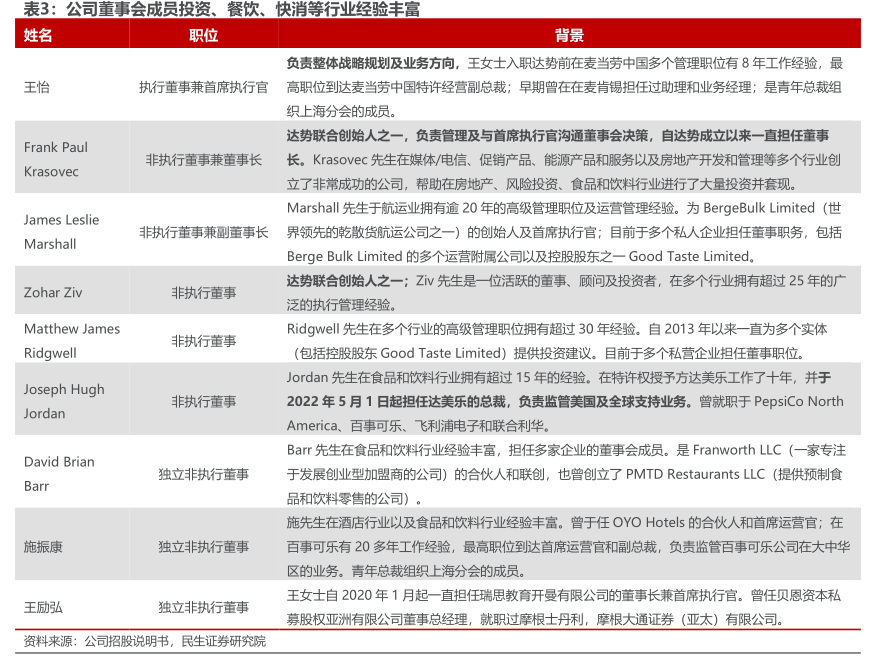880x662 pixels.
Task: Click the name James Leslie Marshall
Action: [x=61, y=232]
